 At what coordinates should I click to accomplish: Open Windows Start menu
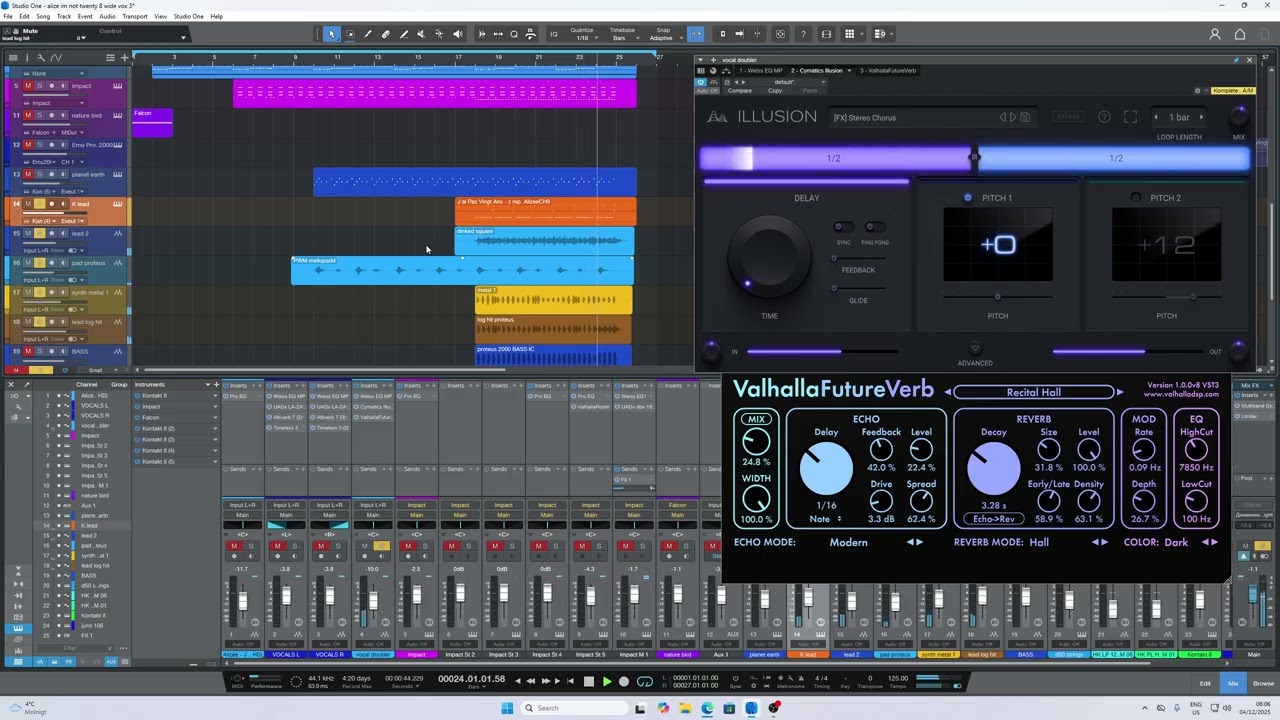[x=507, y=708]
